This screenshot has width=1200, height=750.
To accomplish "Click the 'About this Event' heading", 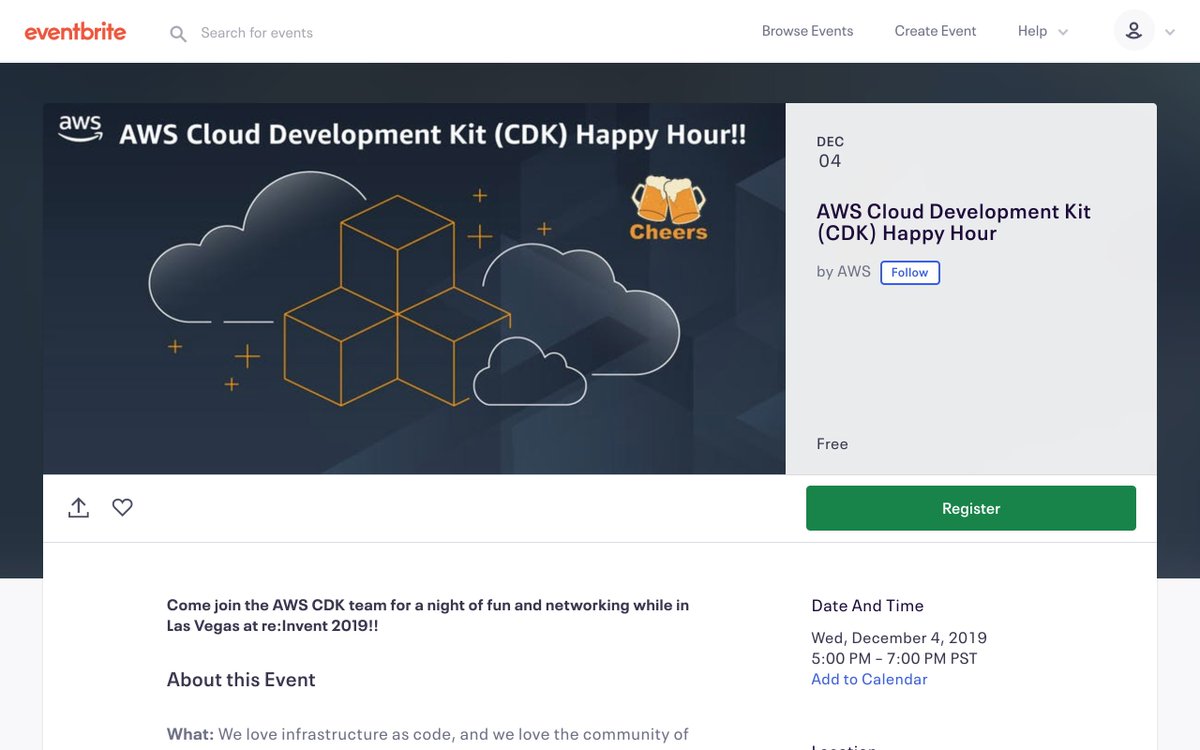I will tap(241, 679).
